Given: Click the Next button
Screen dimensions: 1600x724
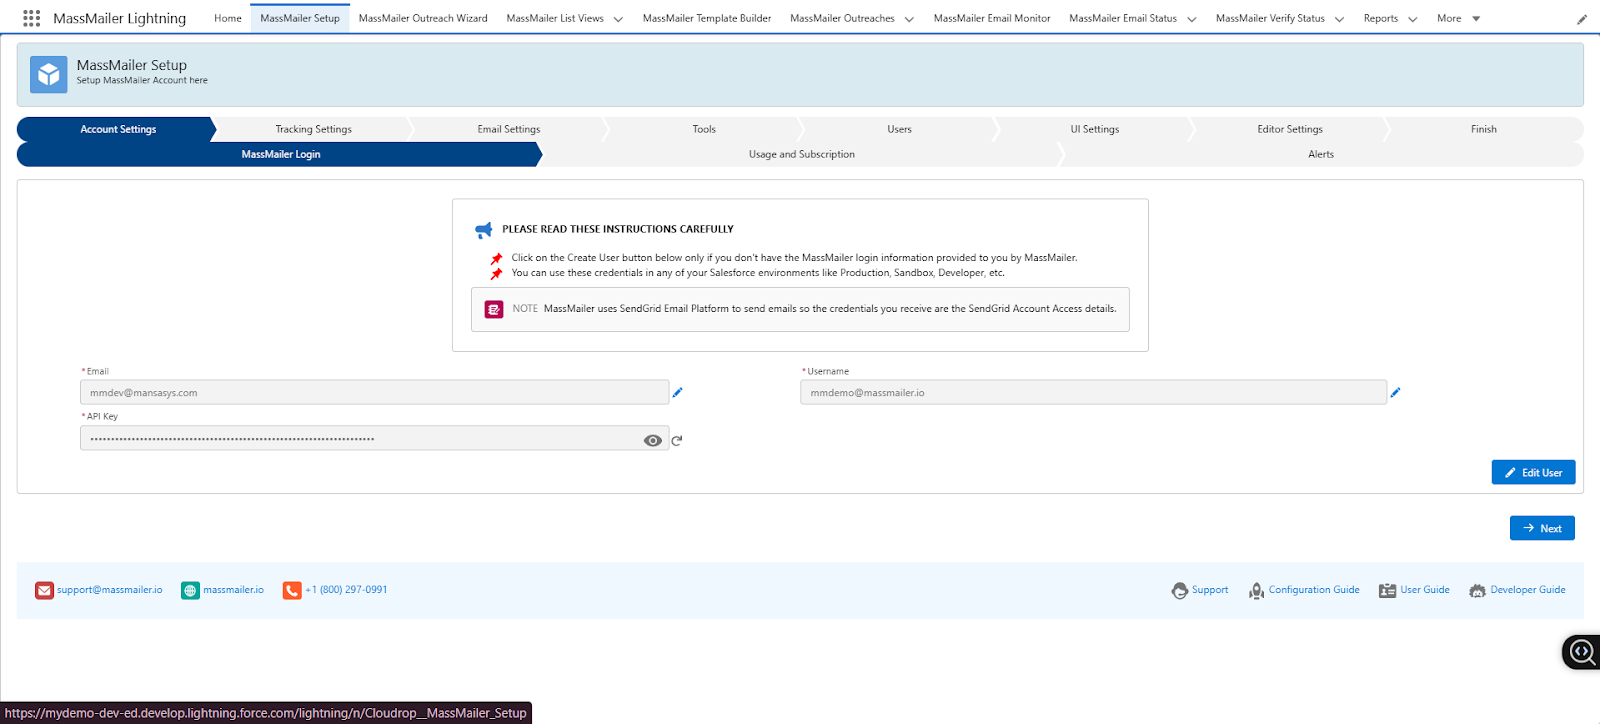Looking at the screenshot, I should (x=1542, y=528).
